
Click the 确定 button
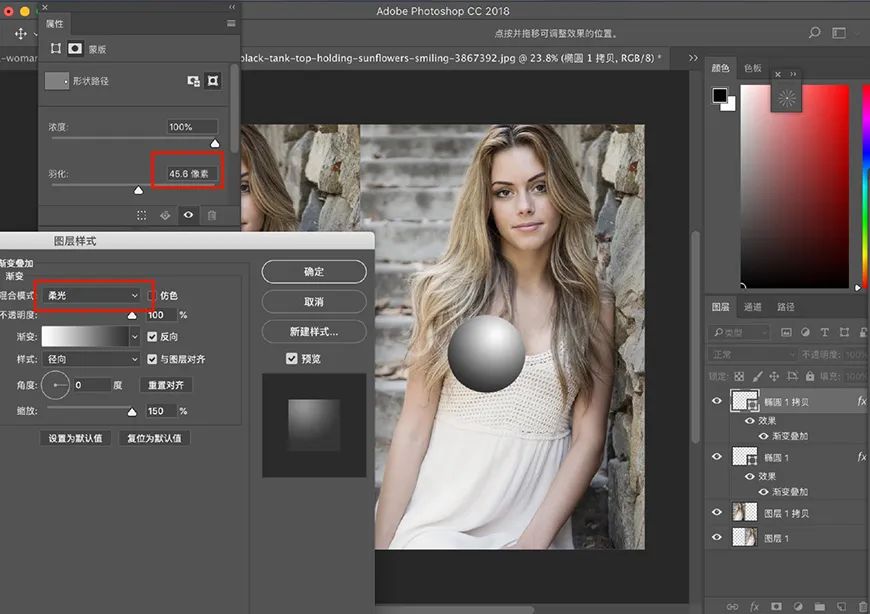[x=314, y=272]
